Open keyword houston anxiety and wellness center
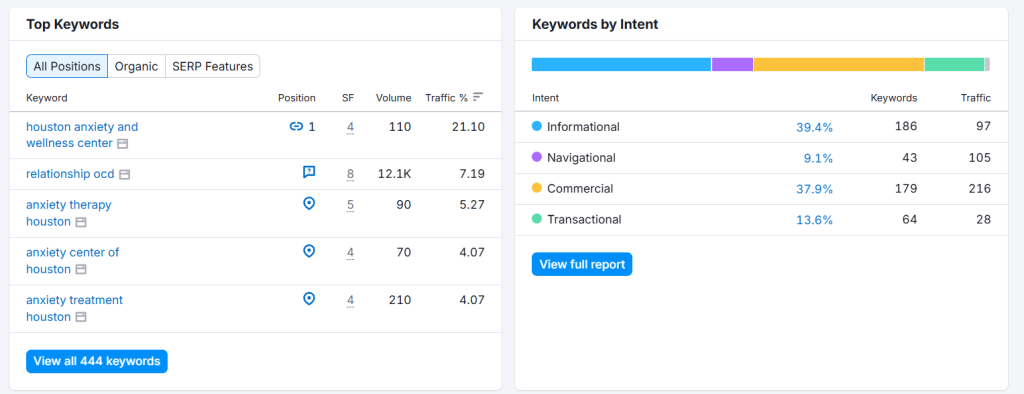 (x=82, y=135)
